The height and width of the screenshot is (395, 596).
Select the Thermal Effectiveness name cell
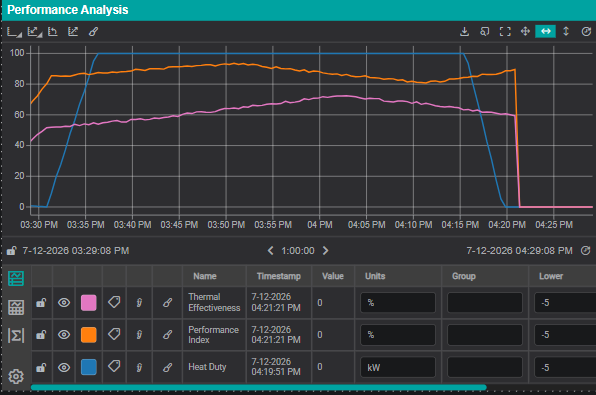pyautogui.click(x=214, y=303)
